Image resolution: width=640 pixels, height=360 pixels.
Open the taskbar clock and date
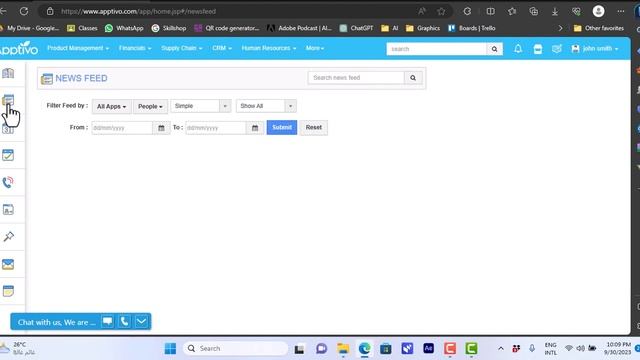coord(618,348)
